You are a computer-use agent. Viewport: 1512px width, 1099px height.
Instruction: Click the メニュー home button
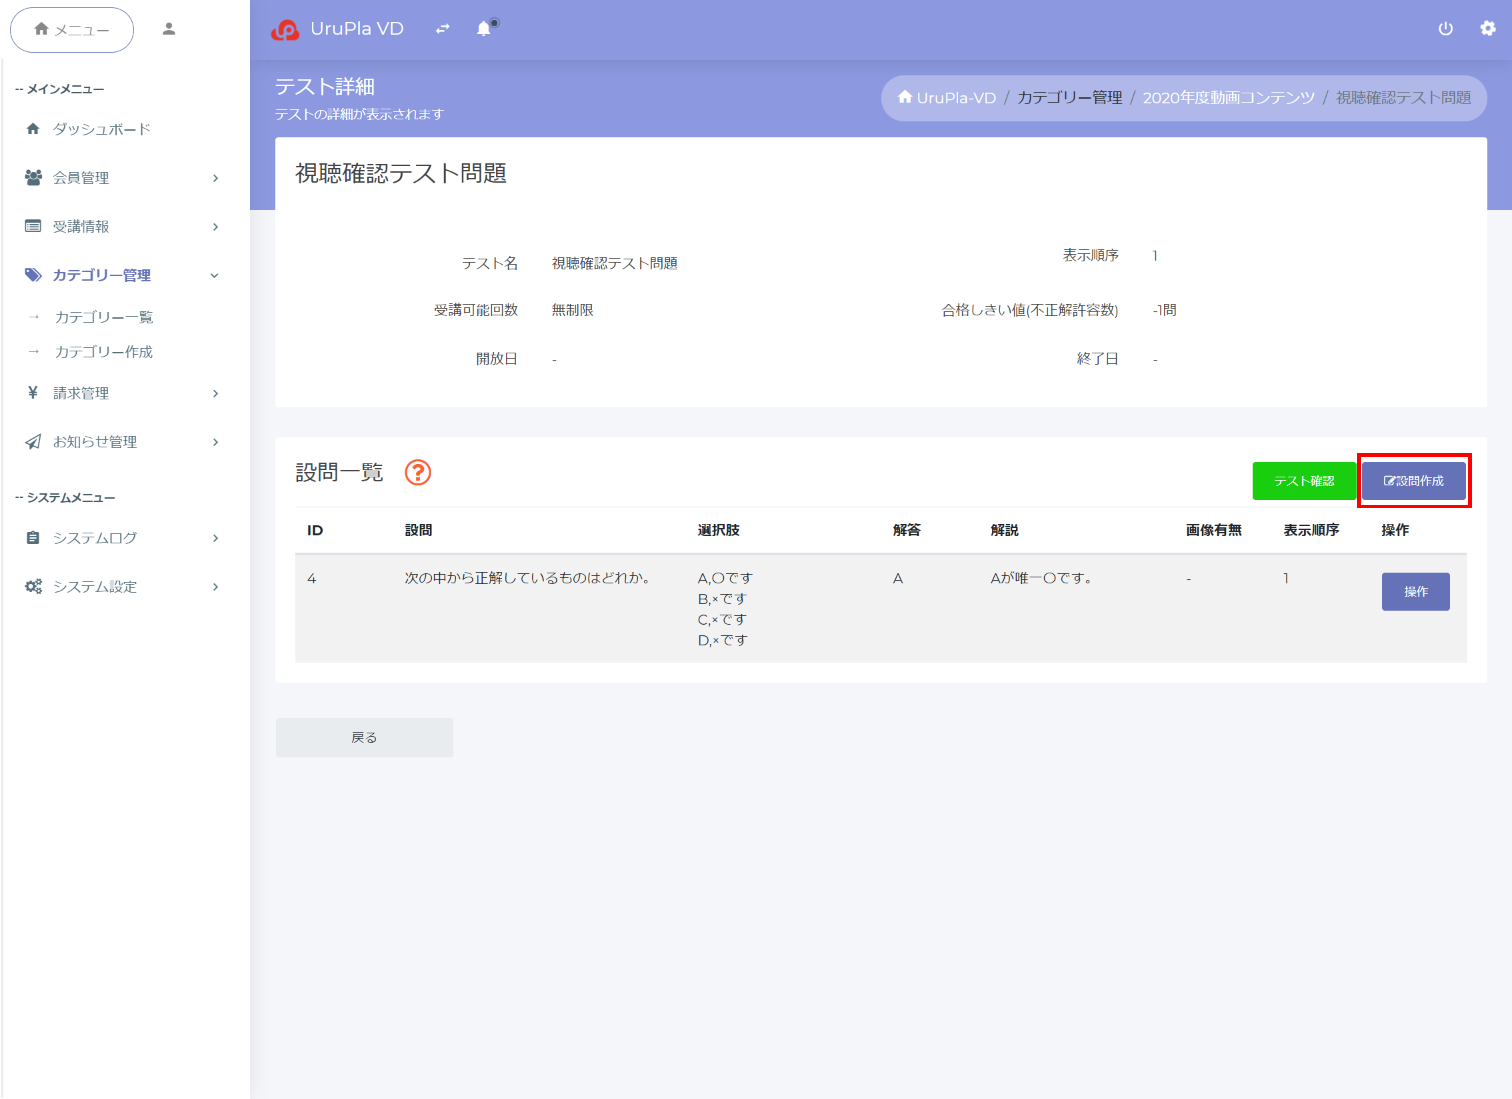coord(72,30)
